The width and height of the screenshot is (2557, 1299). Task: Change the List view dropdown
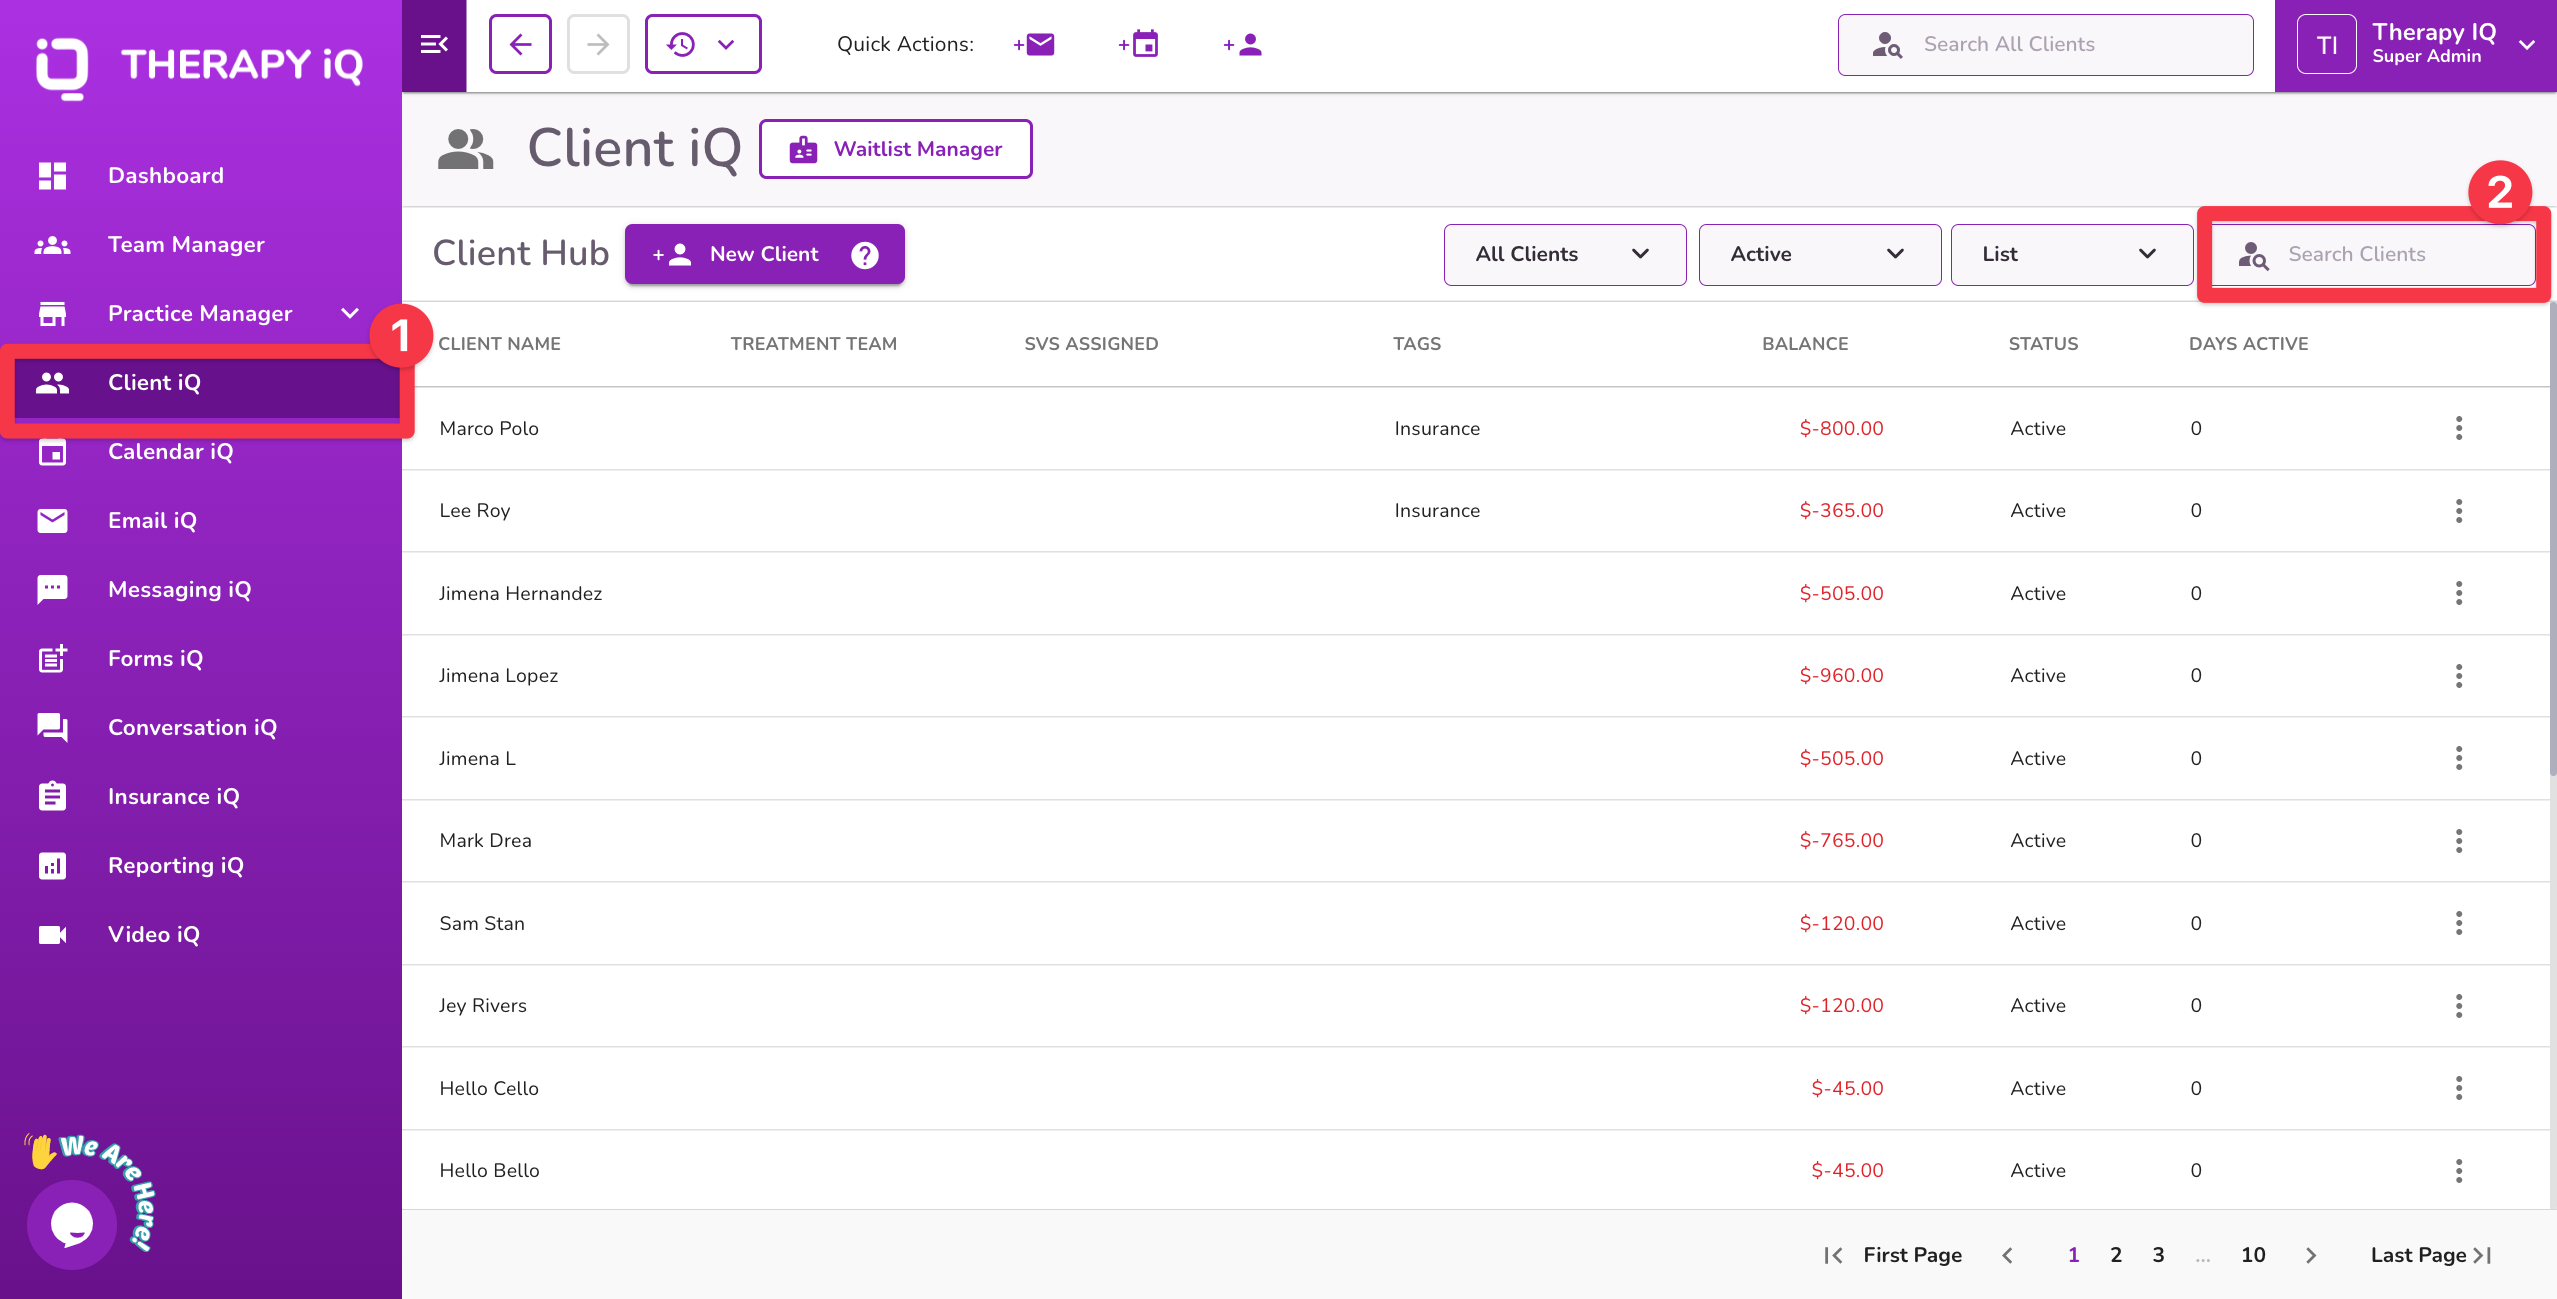click(2070, 255)
